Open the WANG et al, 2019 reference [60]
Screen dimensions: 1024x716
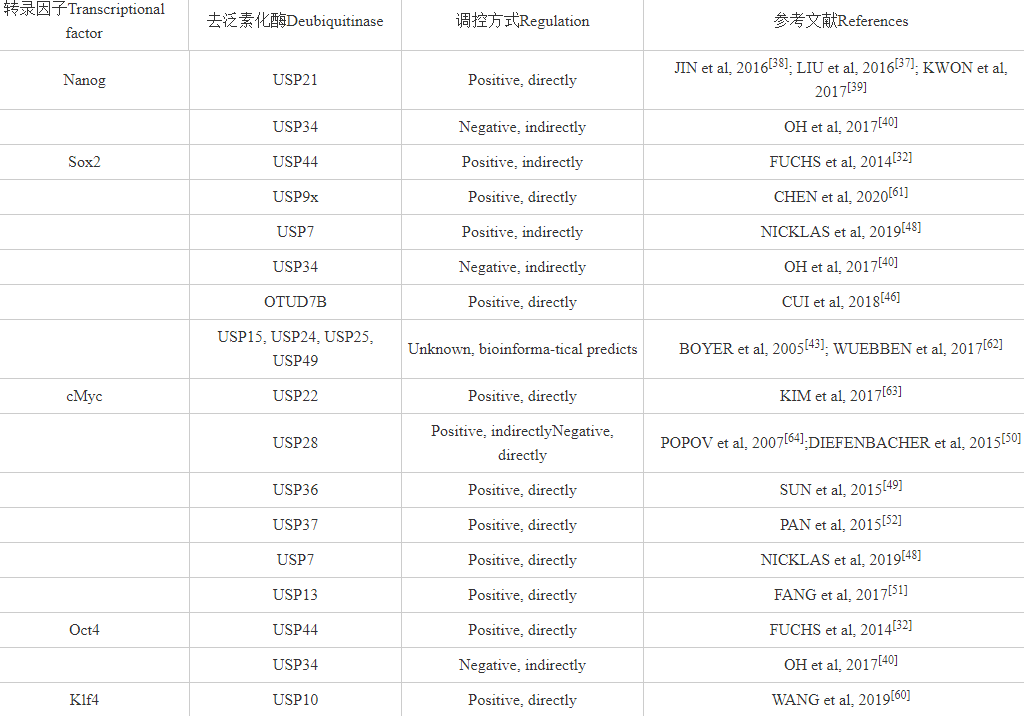pyautogui.click(x=840, y=698)
